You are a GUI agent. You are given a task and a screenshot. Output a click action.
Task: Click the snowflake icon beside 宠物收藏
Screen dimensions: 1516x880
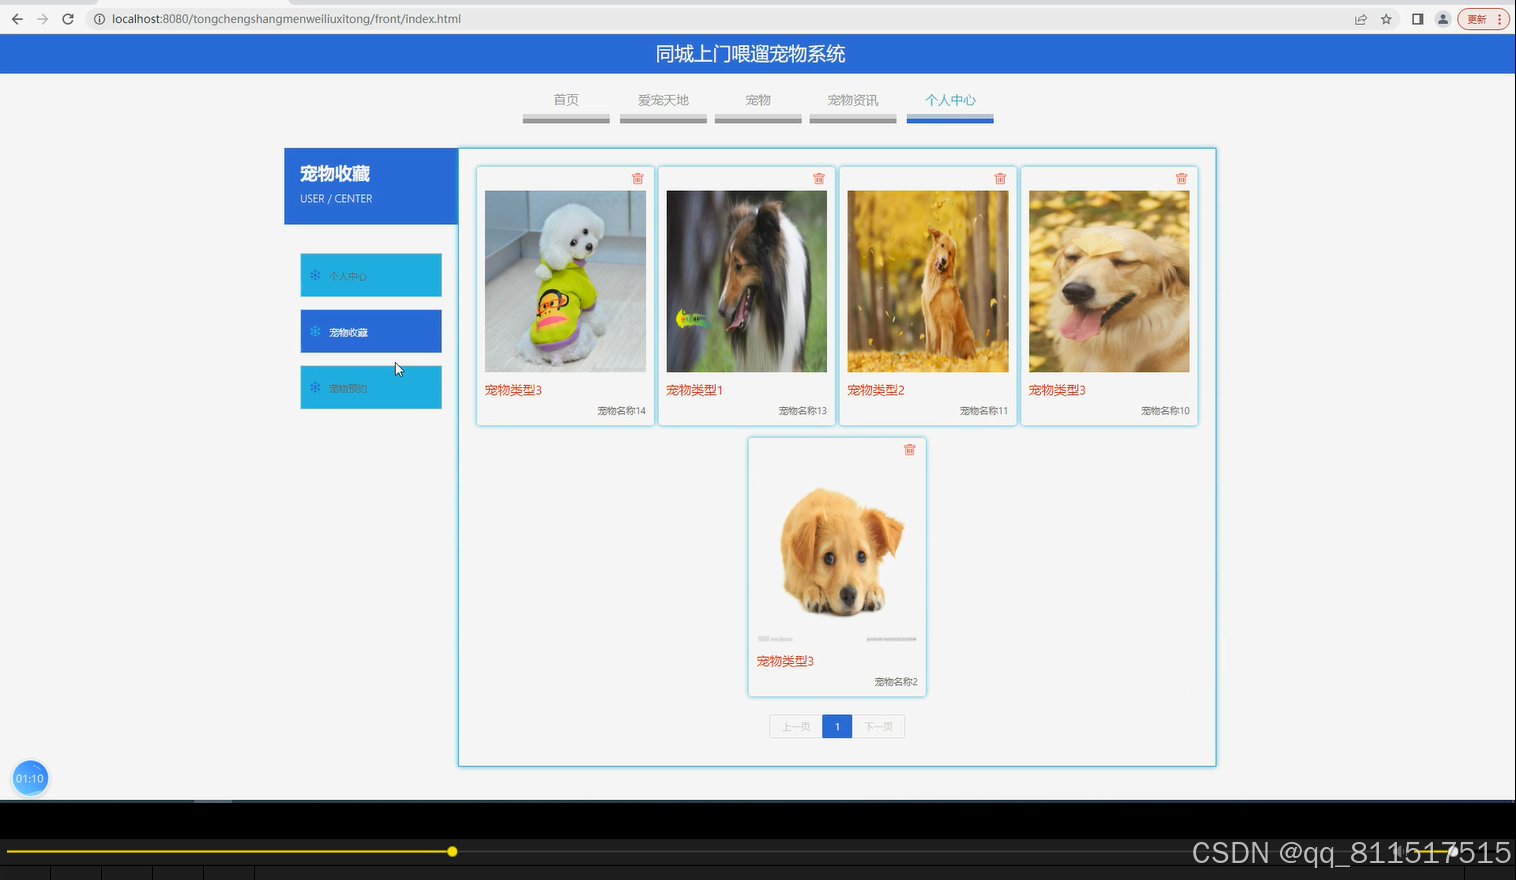[x=315, y=331]
